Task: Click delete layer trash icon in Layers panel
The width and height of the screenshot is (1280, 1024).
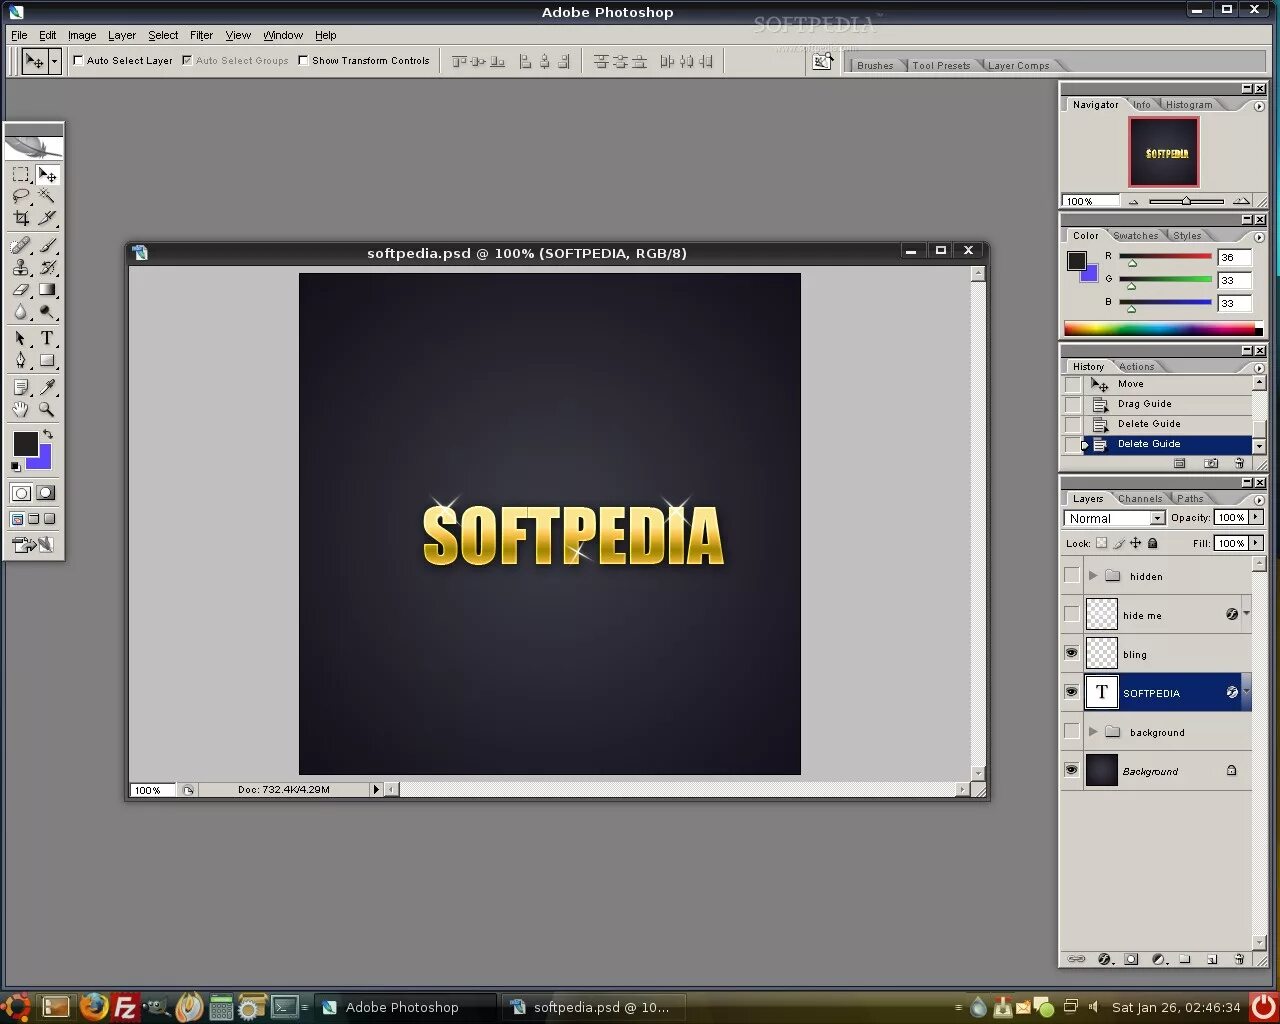Action: [1239, 959]
